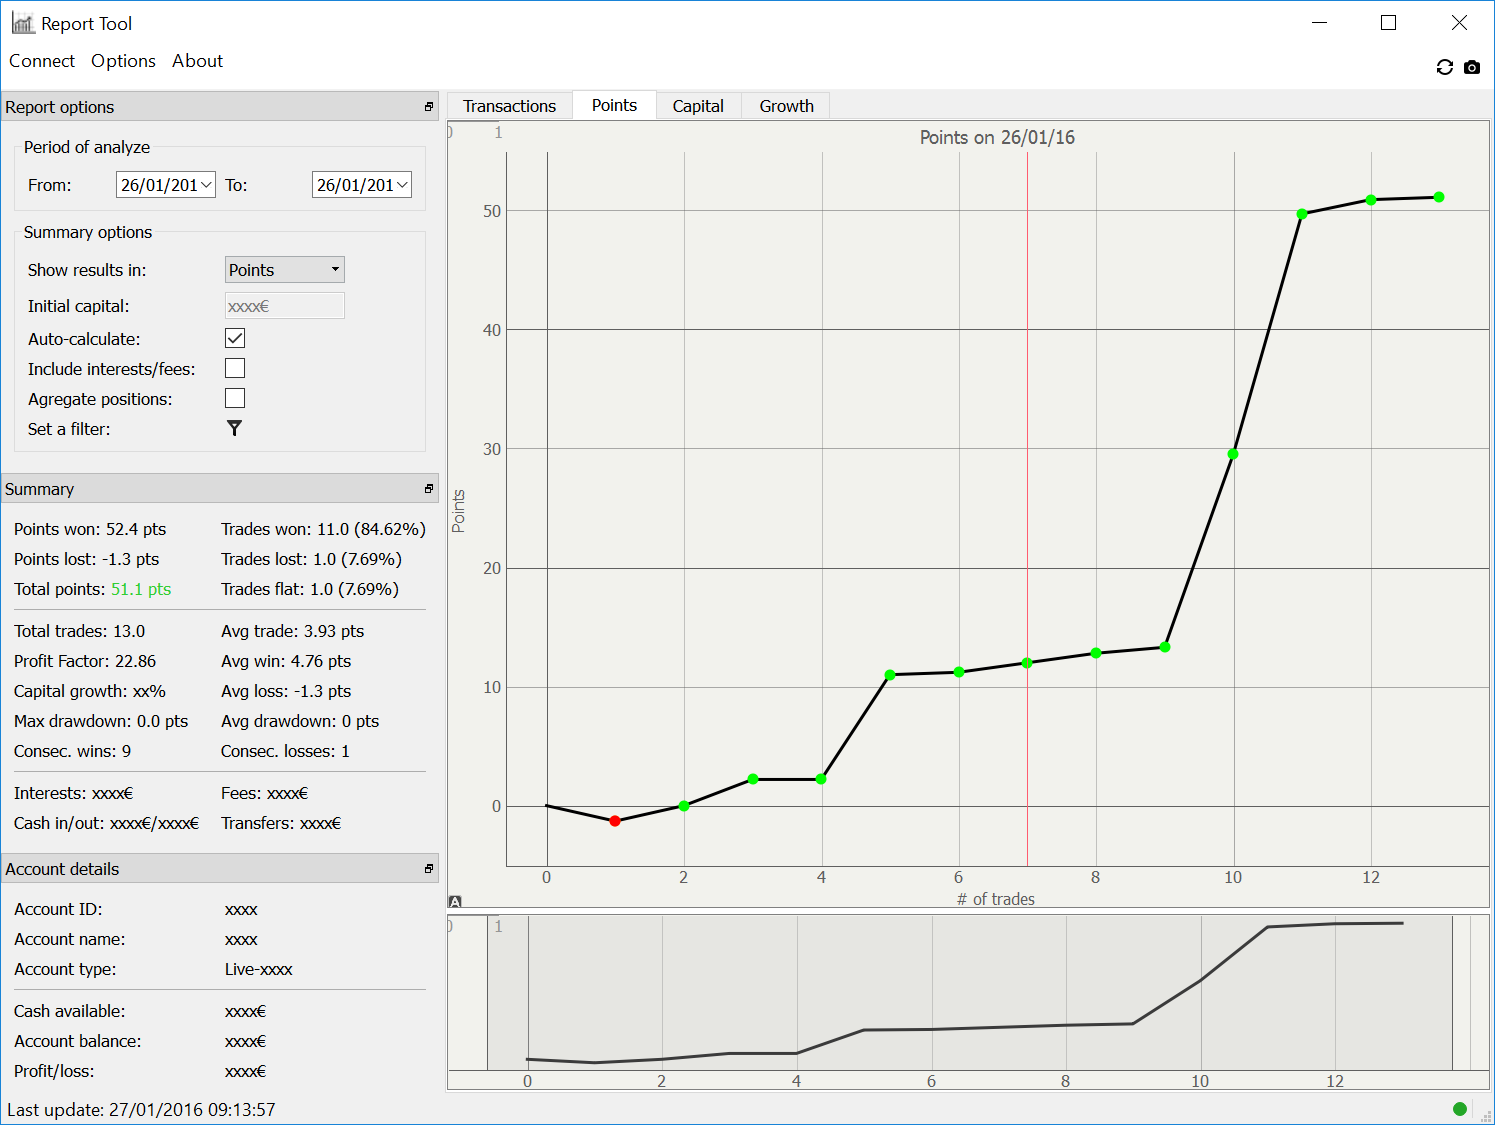Viewport: 1495px width, 1125px height.
Task: Open the About menu
Action: tap(197, 61)
